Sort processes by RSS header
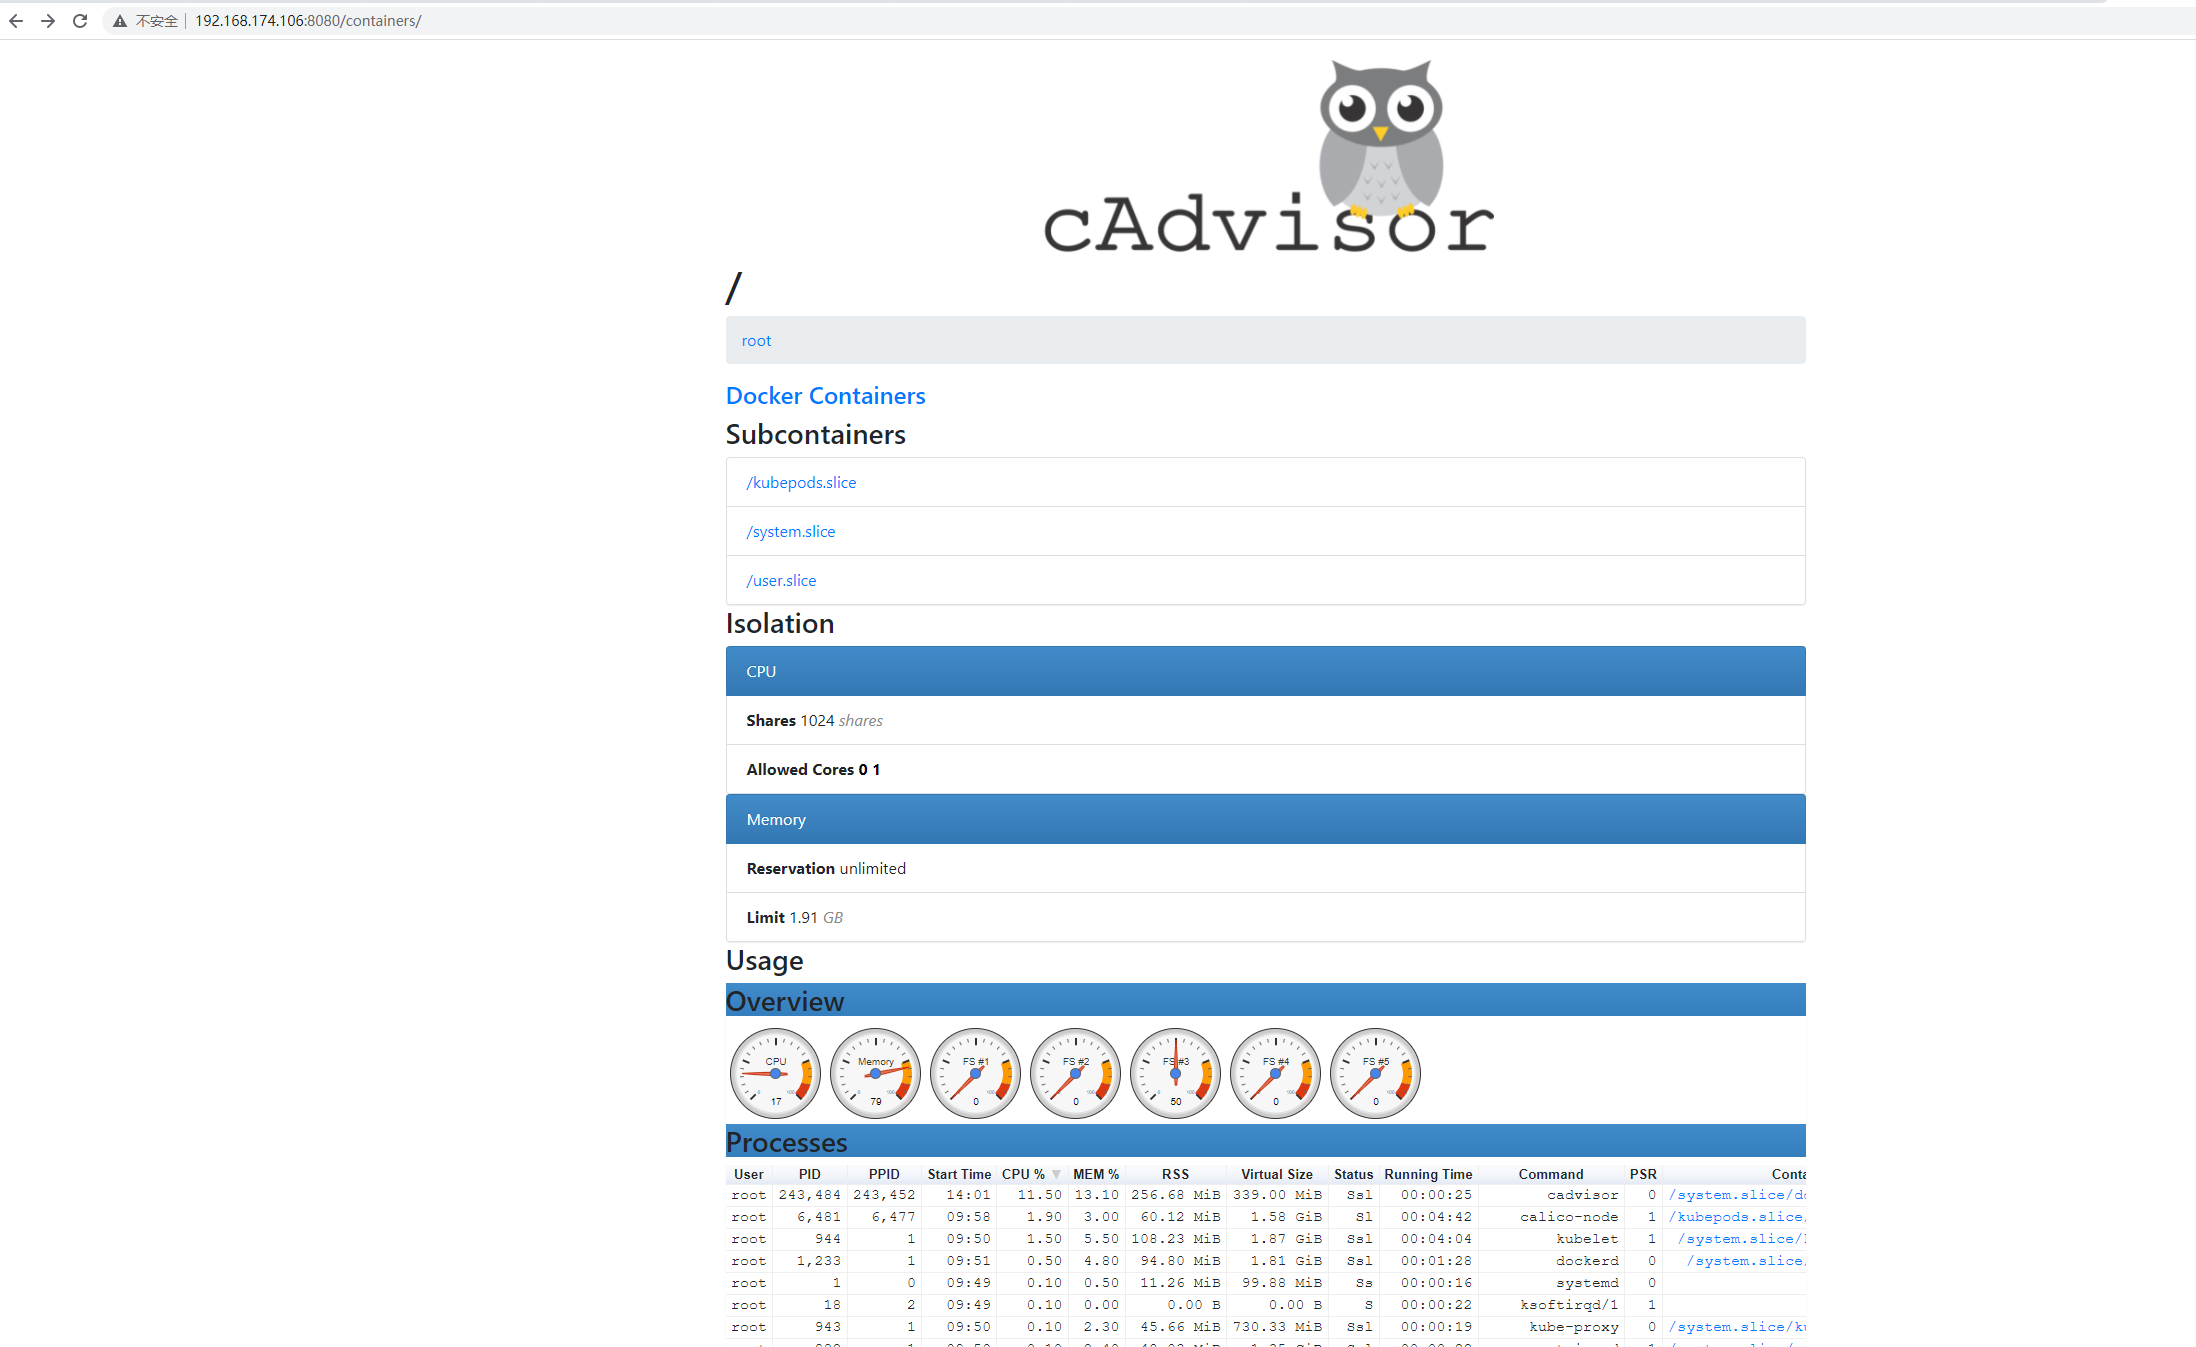The height and width of the screenshot is (1347, 2196). point(1176,1174)
